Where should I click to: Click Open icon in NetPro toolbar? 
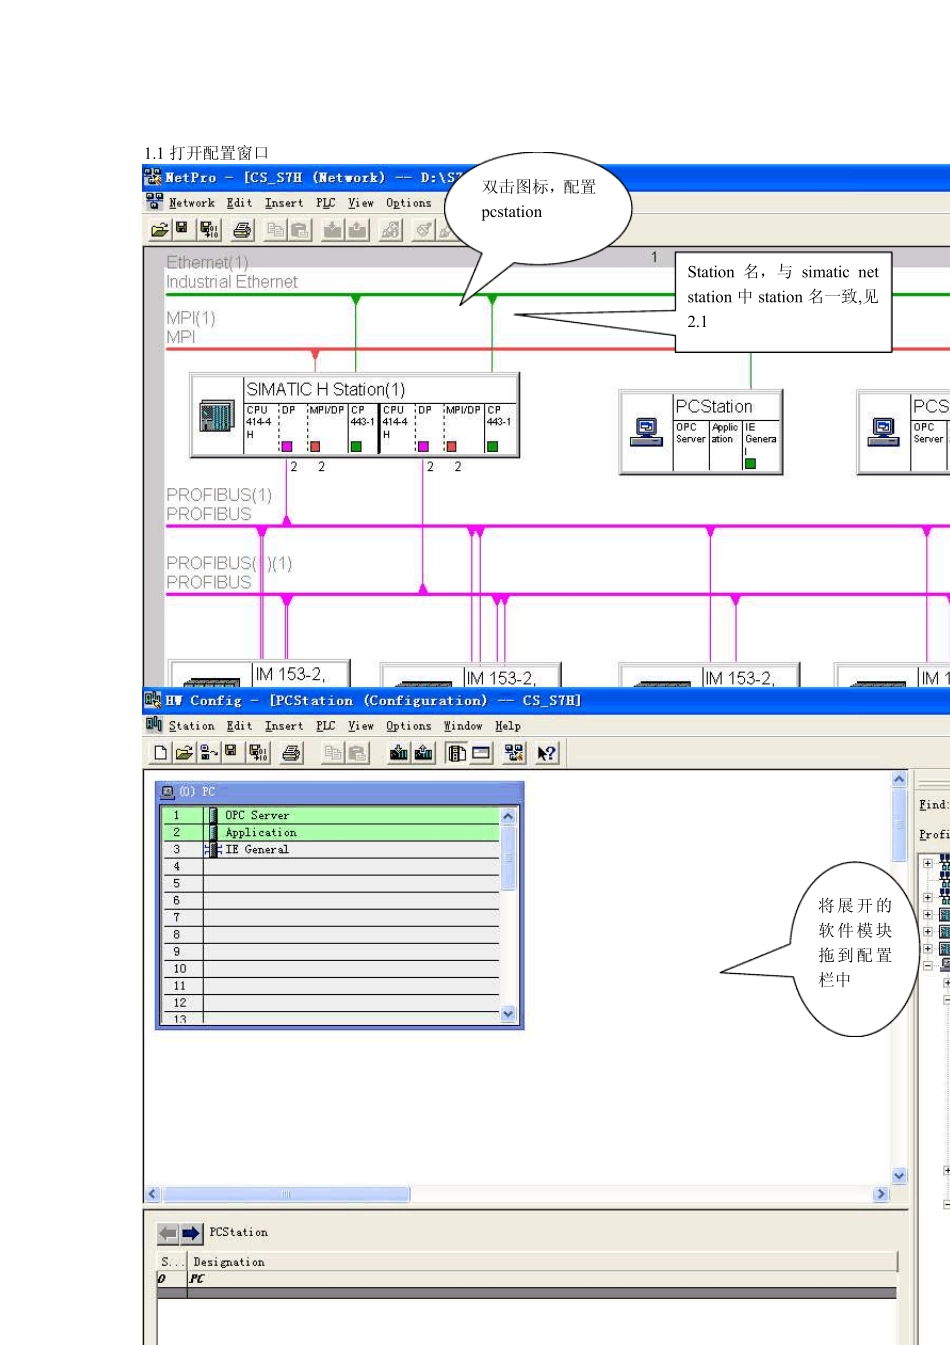click(x=159, y=230)
